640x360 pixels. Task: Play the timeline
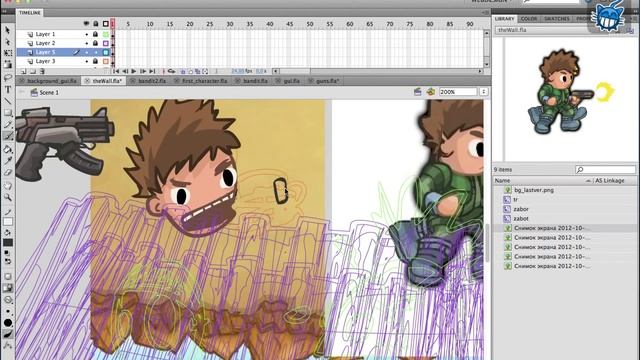tap(134, 71)
